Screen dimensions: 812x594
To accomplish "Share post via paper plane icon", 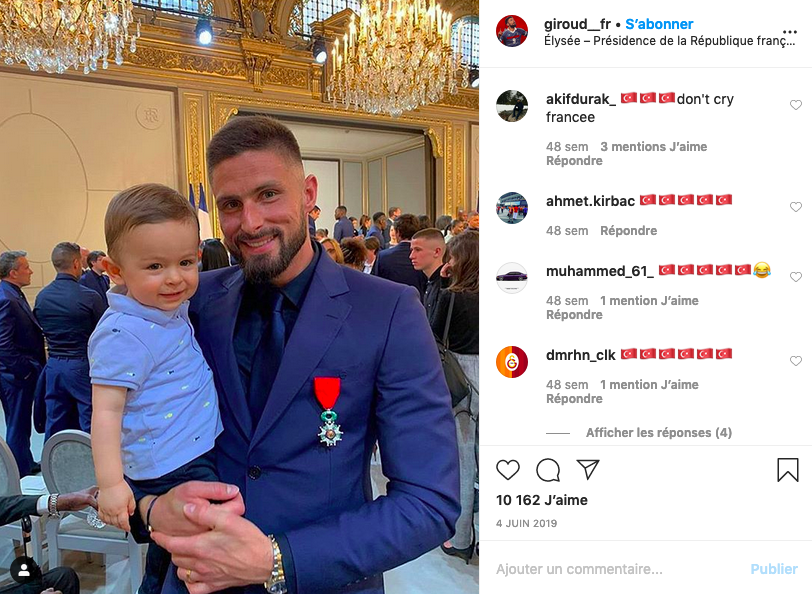I will pyautogui.click(x=588, y=469).
